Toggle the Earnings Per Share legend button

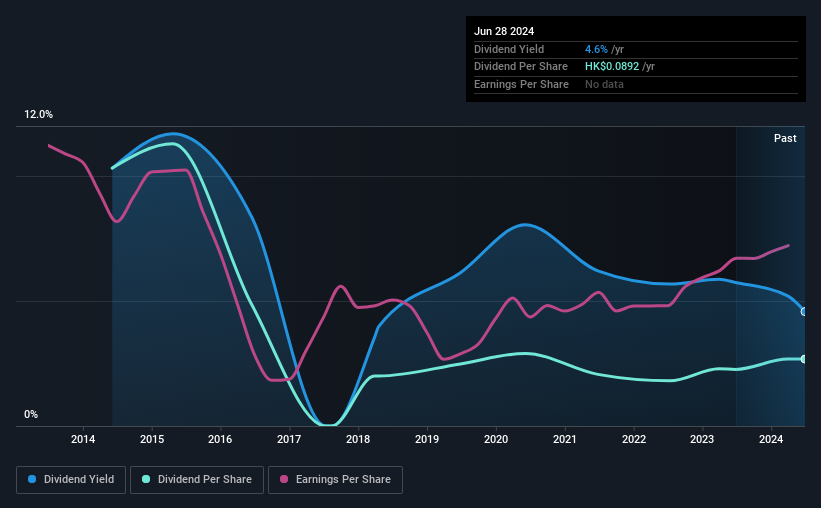coord(335,480)
